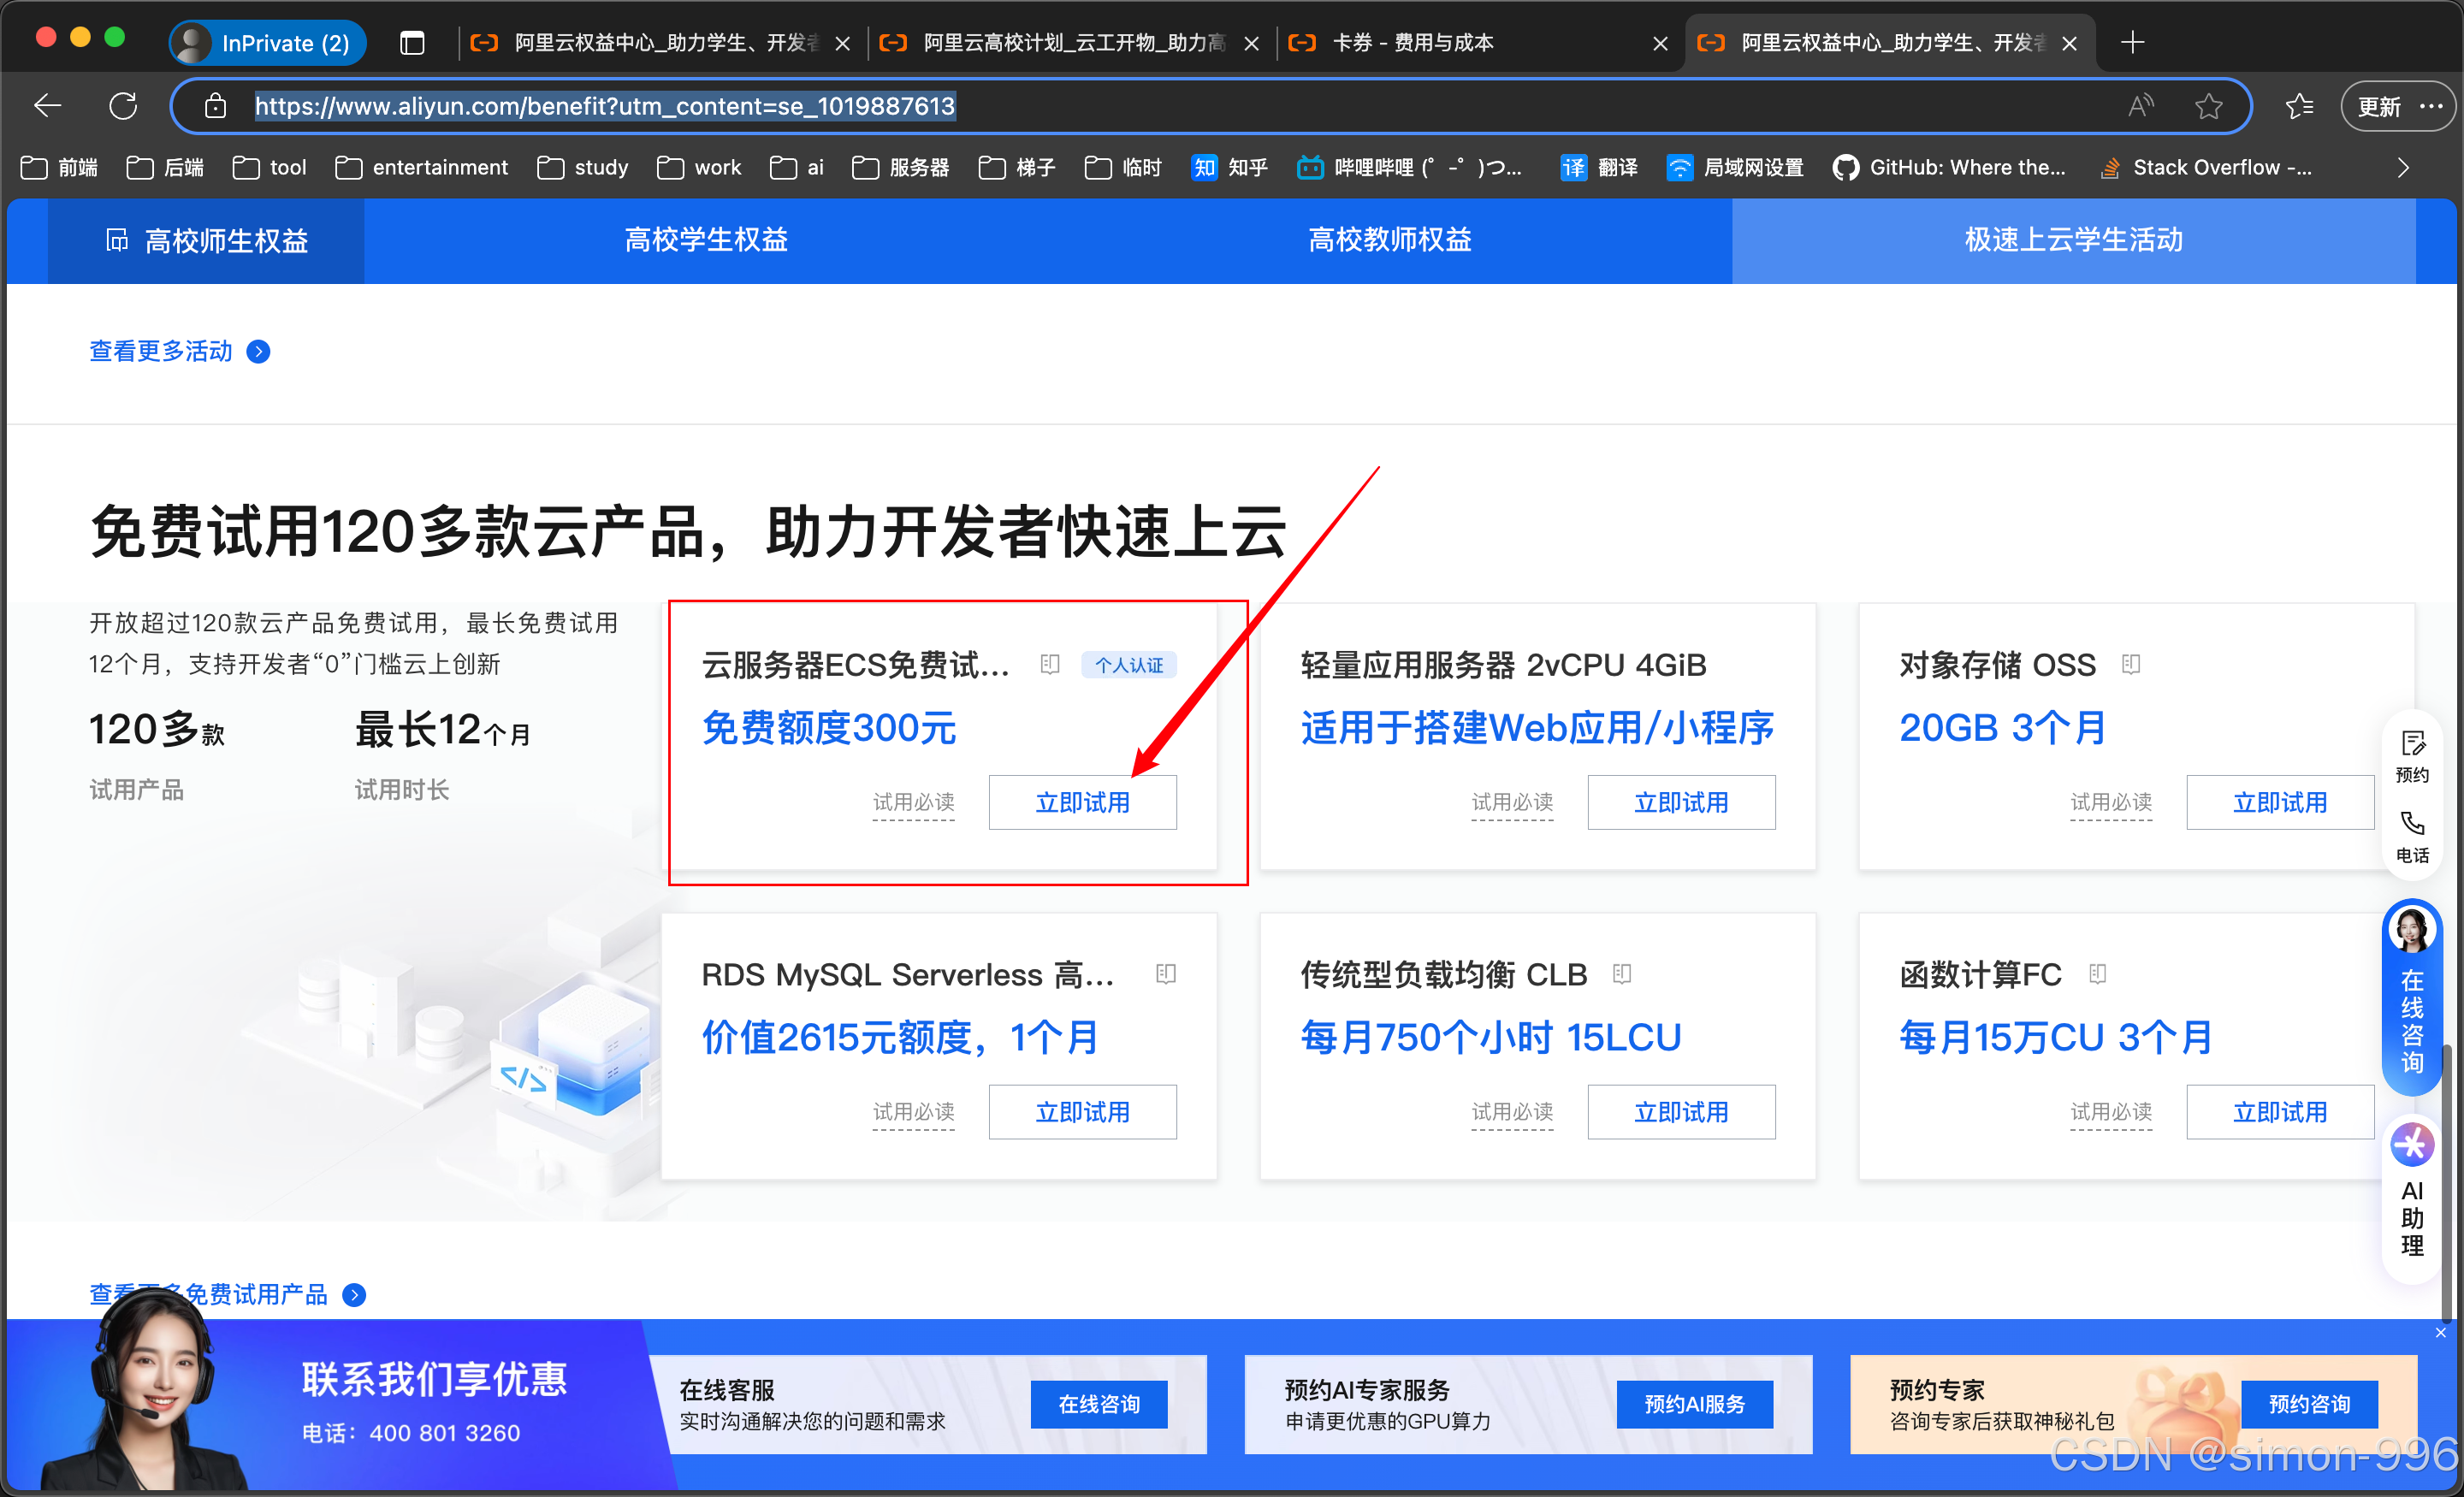Click doc icon beside 对象存储 OSS
The width and height of the screenshot is (2464, 1497).
coord(2130,664)
